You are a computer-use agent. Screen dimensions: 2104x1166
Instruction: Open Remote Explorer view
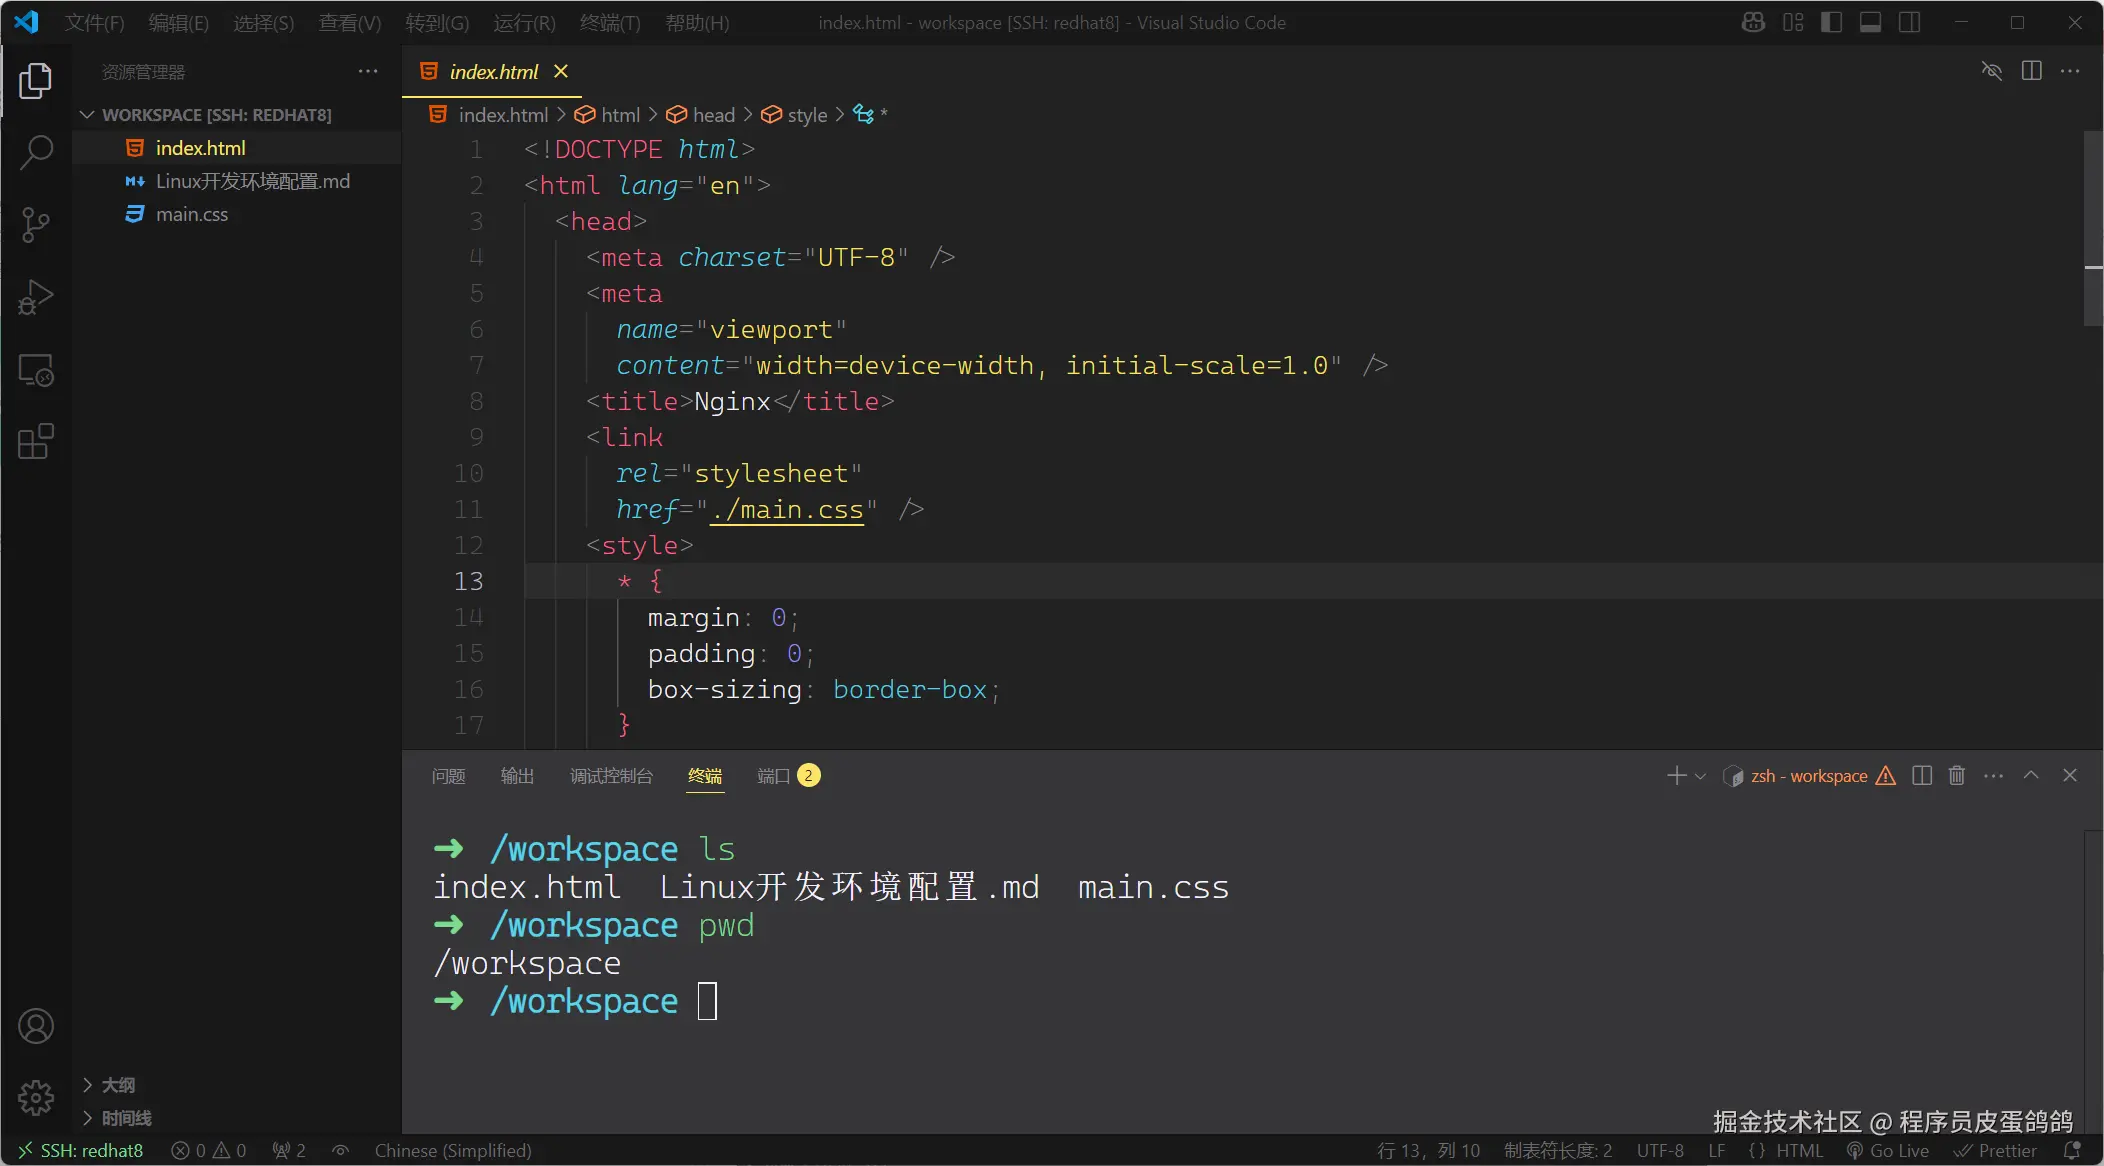point(36,370)
